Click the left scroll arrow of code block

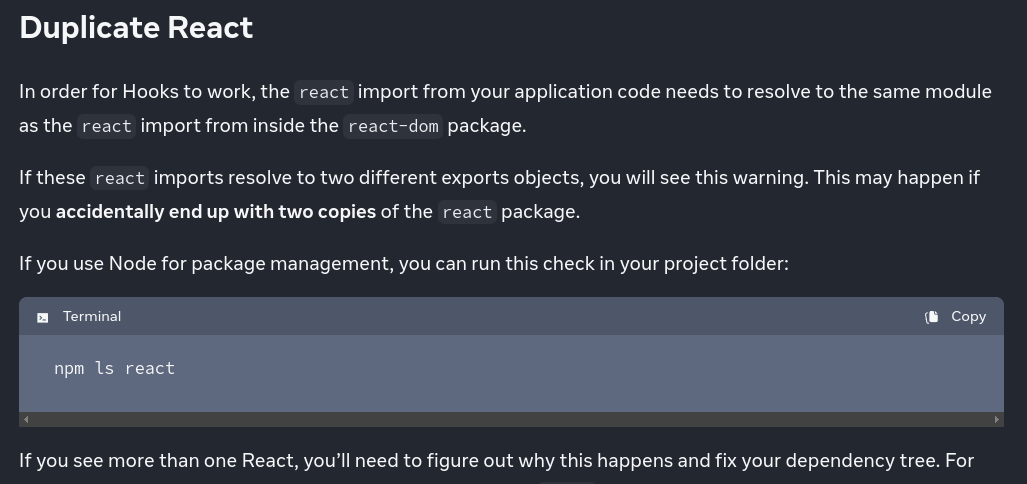(x=26, y=420)
